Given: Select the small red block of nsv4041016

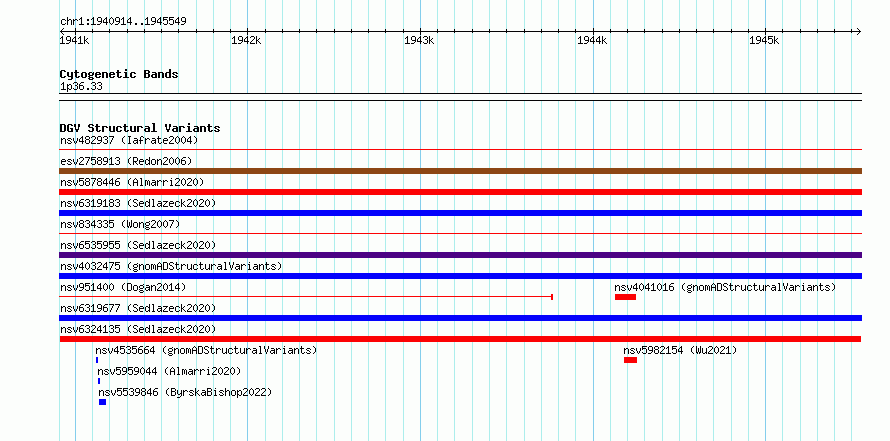Looking at the screenshot, I should click(625, 297).
